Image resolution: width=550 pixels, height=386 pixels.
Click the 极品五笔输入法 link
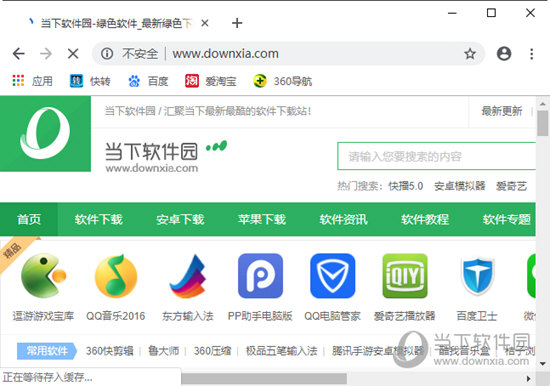click(281, 351)
